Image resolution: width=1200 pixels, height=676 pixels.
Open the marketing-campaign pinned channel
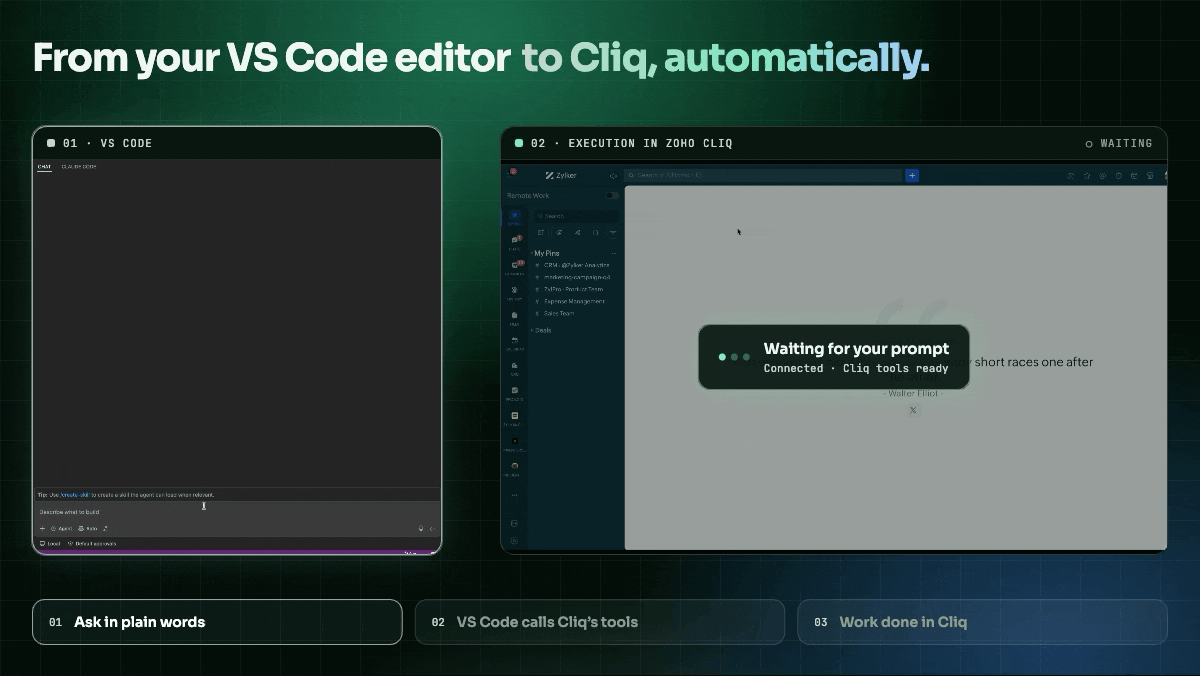click(x=576, y=277)
